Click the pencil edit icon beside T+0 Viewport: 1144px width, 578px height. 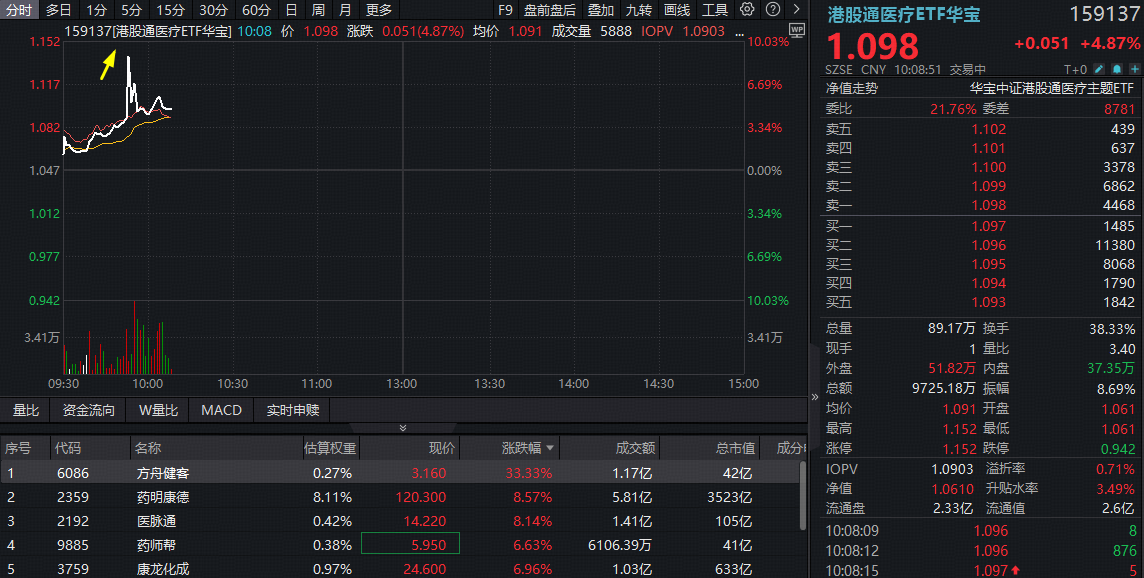tap(1099, 69)
